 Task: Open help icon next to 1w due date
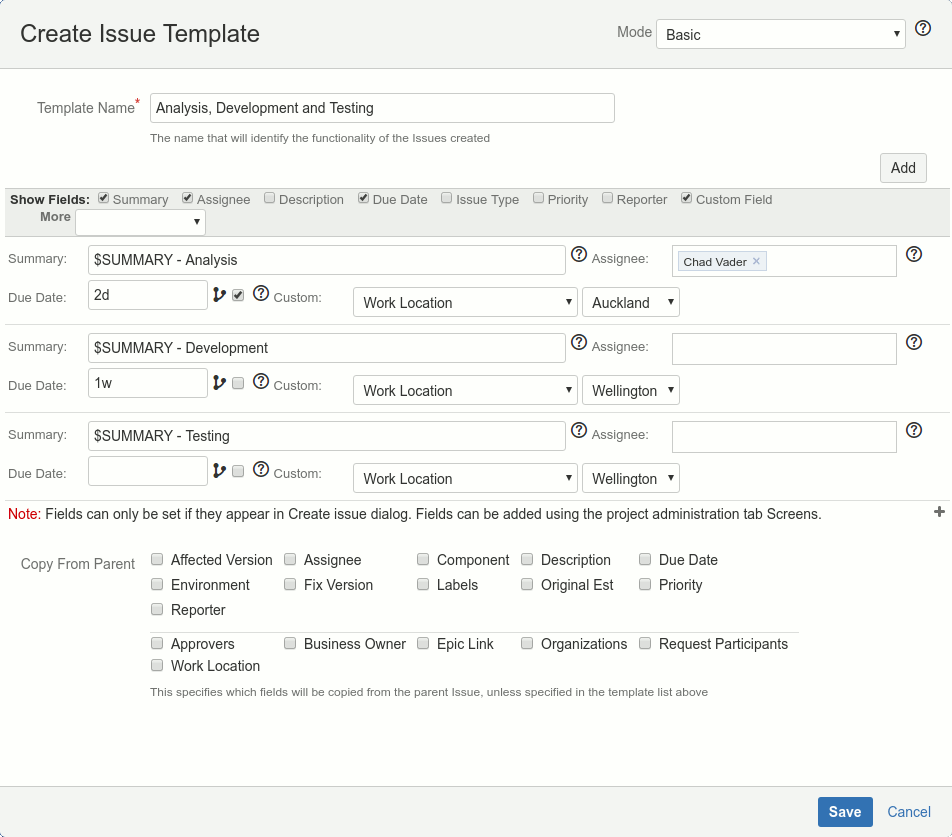pos(261,381)
